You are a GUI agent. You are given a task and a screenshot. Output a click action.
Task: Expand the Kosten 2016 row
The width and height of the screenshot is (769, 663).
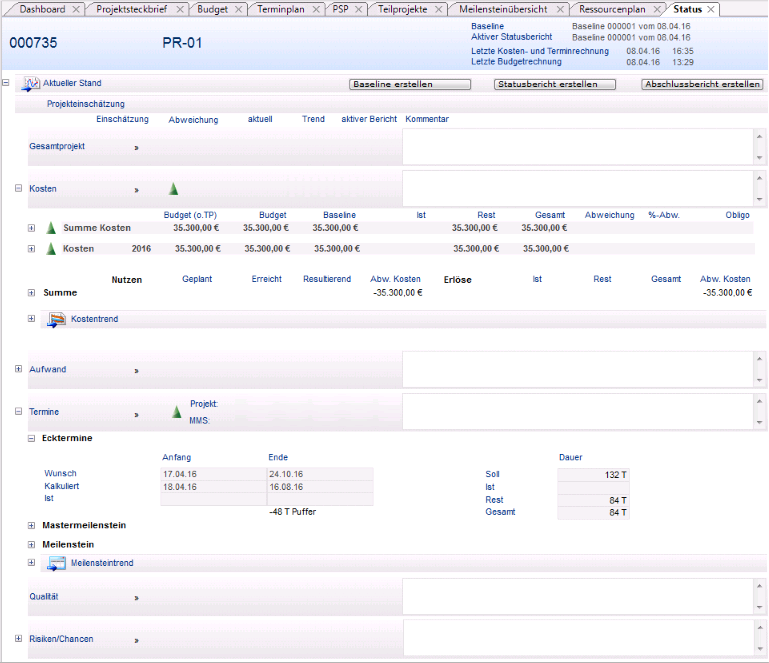[x=31, y=249]
